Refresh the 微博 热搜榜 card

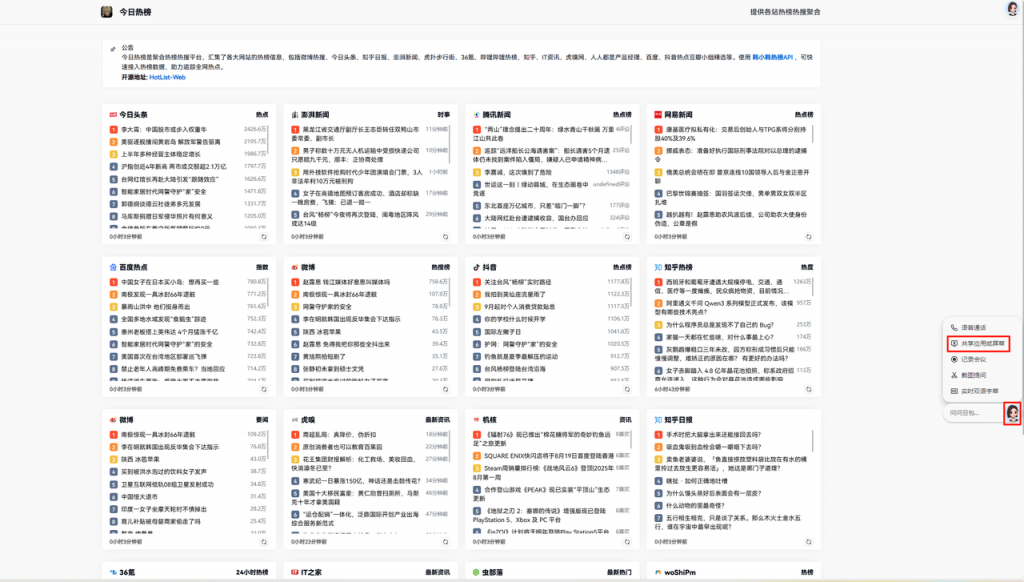coord(445,389)
